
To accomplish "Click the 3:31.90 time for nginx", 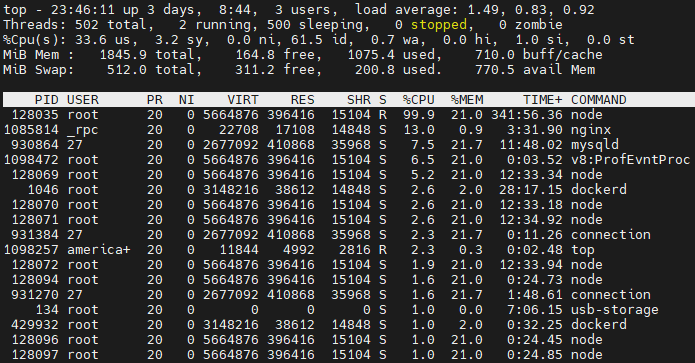I will pyautogui.click(x=535, y=130).
